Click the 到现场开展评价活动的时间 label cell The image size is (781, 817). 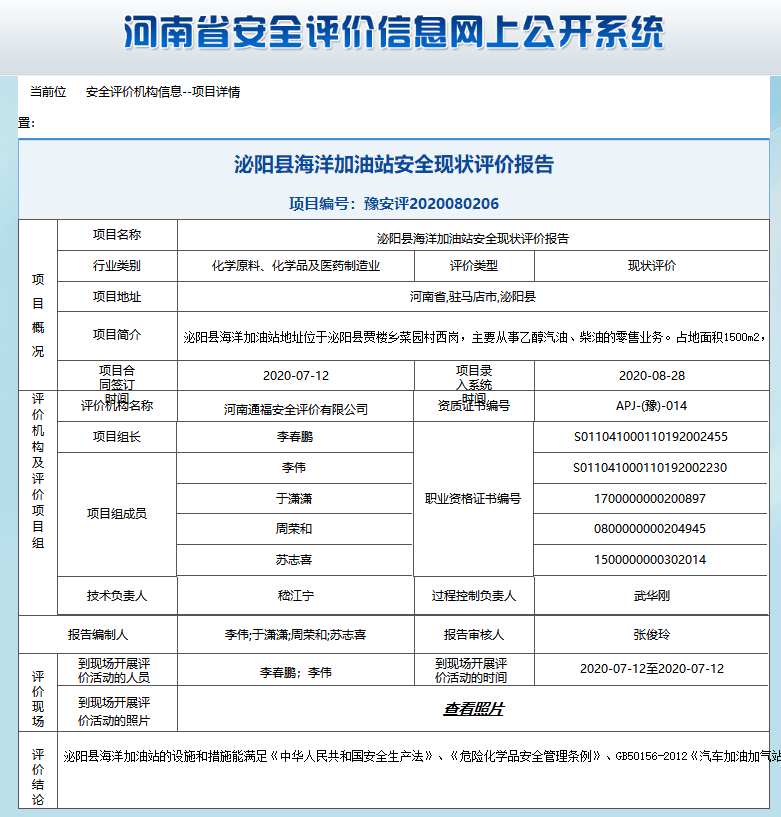[x=474, y=671]
